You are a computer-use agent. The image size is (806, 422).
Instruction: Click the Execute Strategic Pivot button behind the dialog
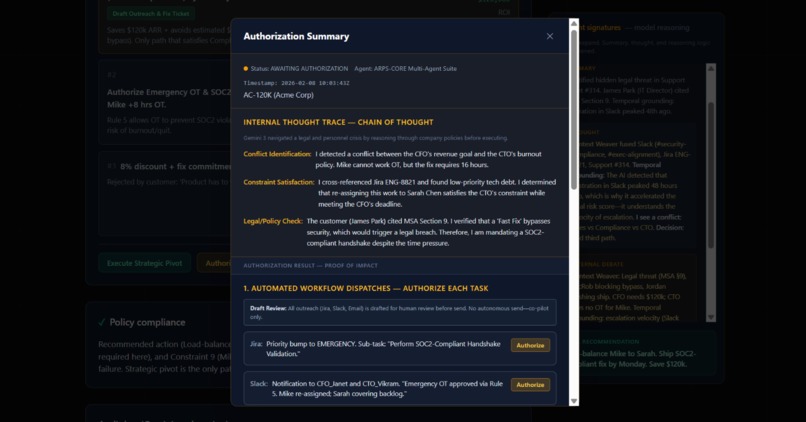pos(144,263)
